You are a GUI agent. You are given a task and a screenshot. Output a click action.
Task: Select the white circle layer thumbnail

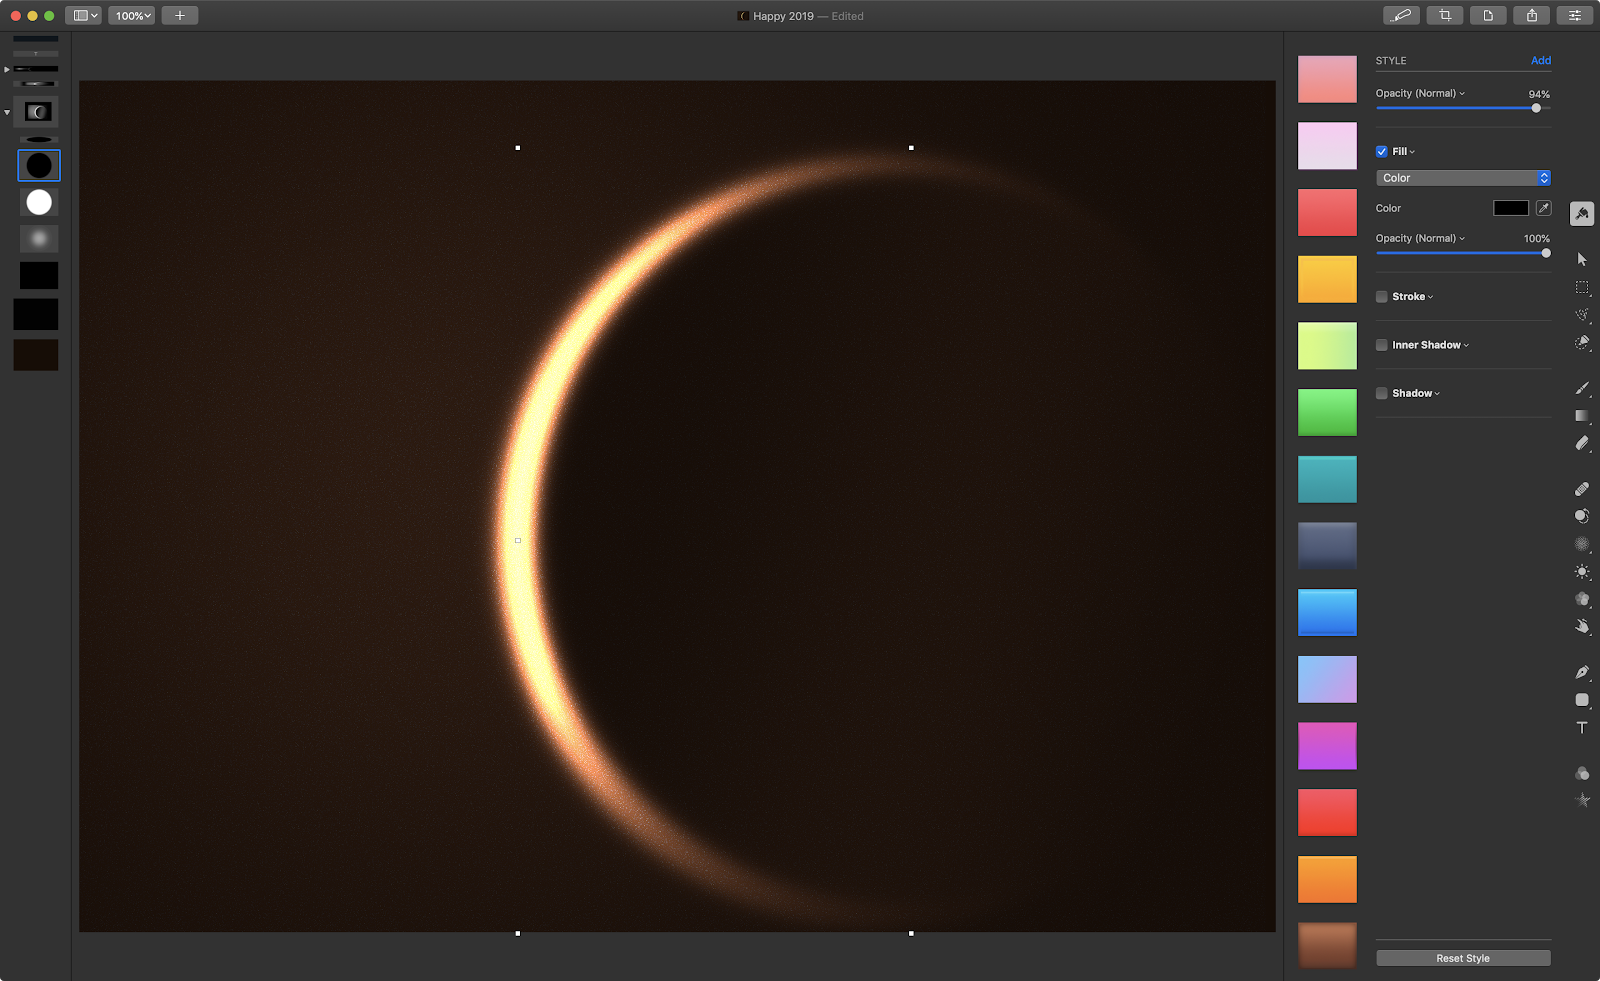[x=39, y=202]
